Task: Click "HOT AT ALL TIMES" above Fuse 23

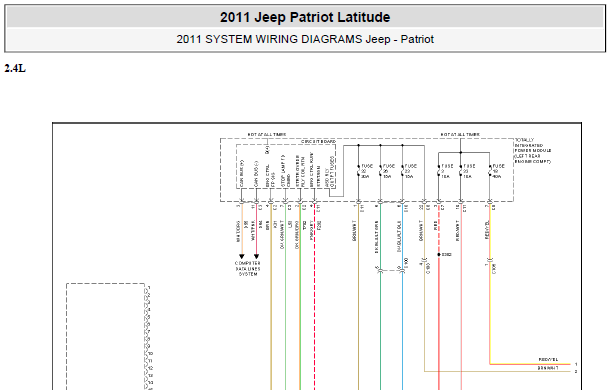Action: tap(460, 135)
